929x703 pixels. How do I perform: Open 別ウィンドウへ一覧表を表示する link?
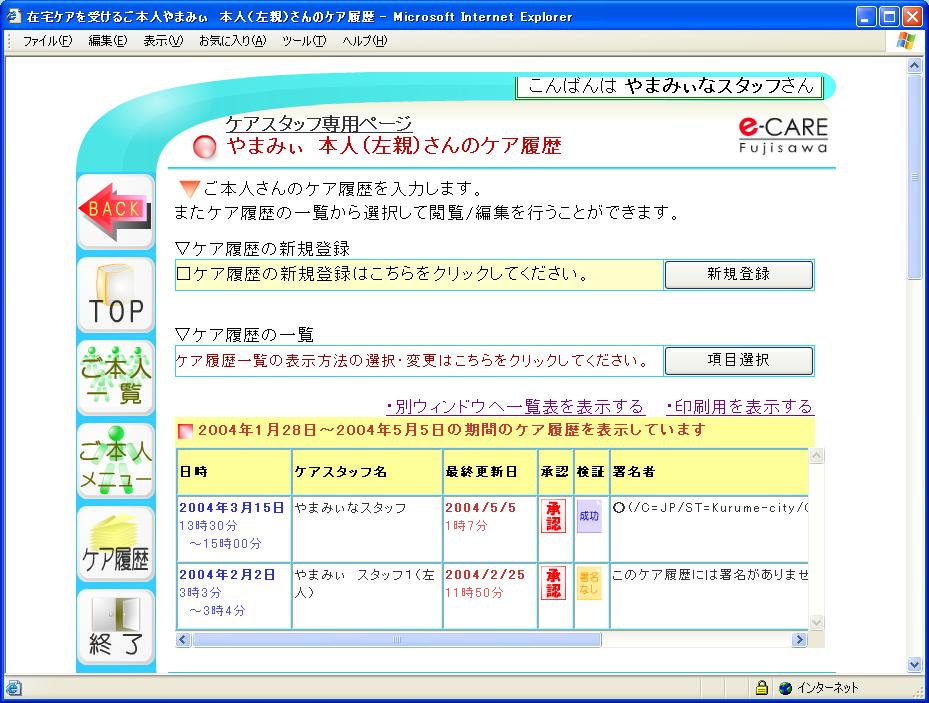pos(515,406)
